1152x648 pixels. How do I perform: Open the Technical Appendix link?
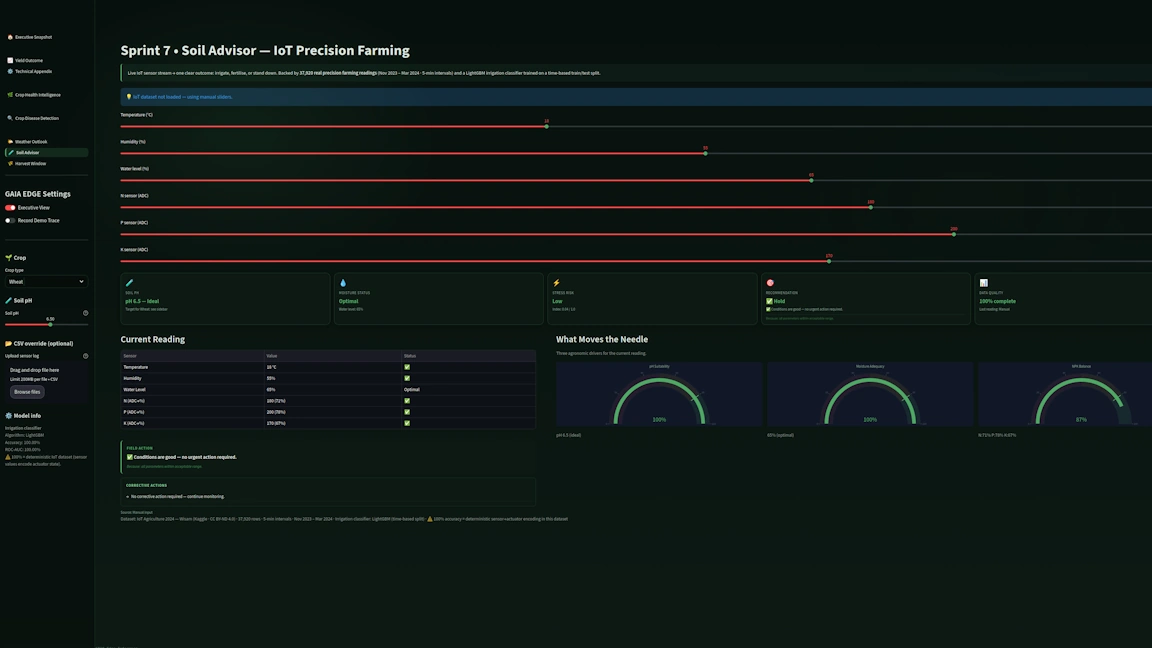point(33,71)
